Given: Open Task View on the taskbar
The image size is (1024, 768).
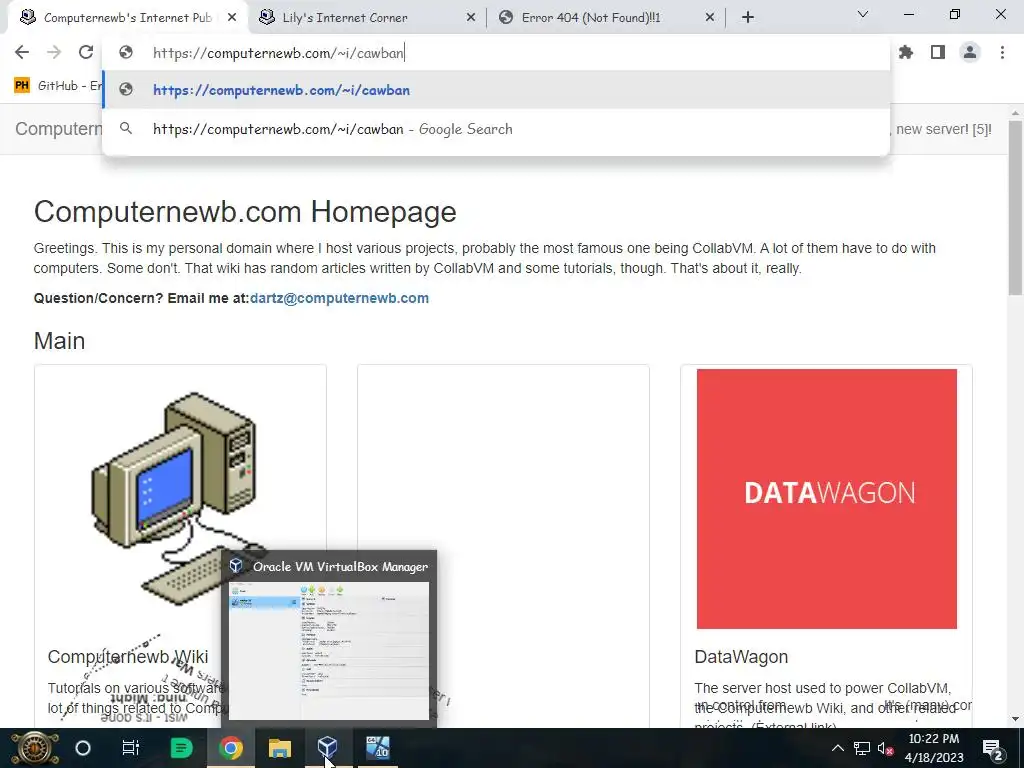Looking at the screenshot, I should [x=131, y=748].
